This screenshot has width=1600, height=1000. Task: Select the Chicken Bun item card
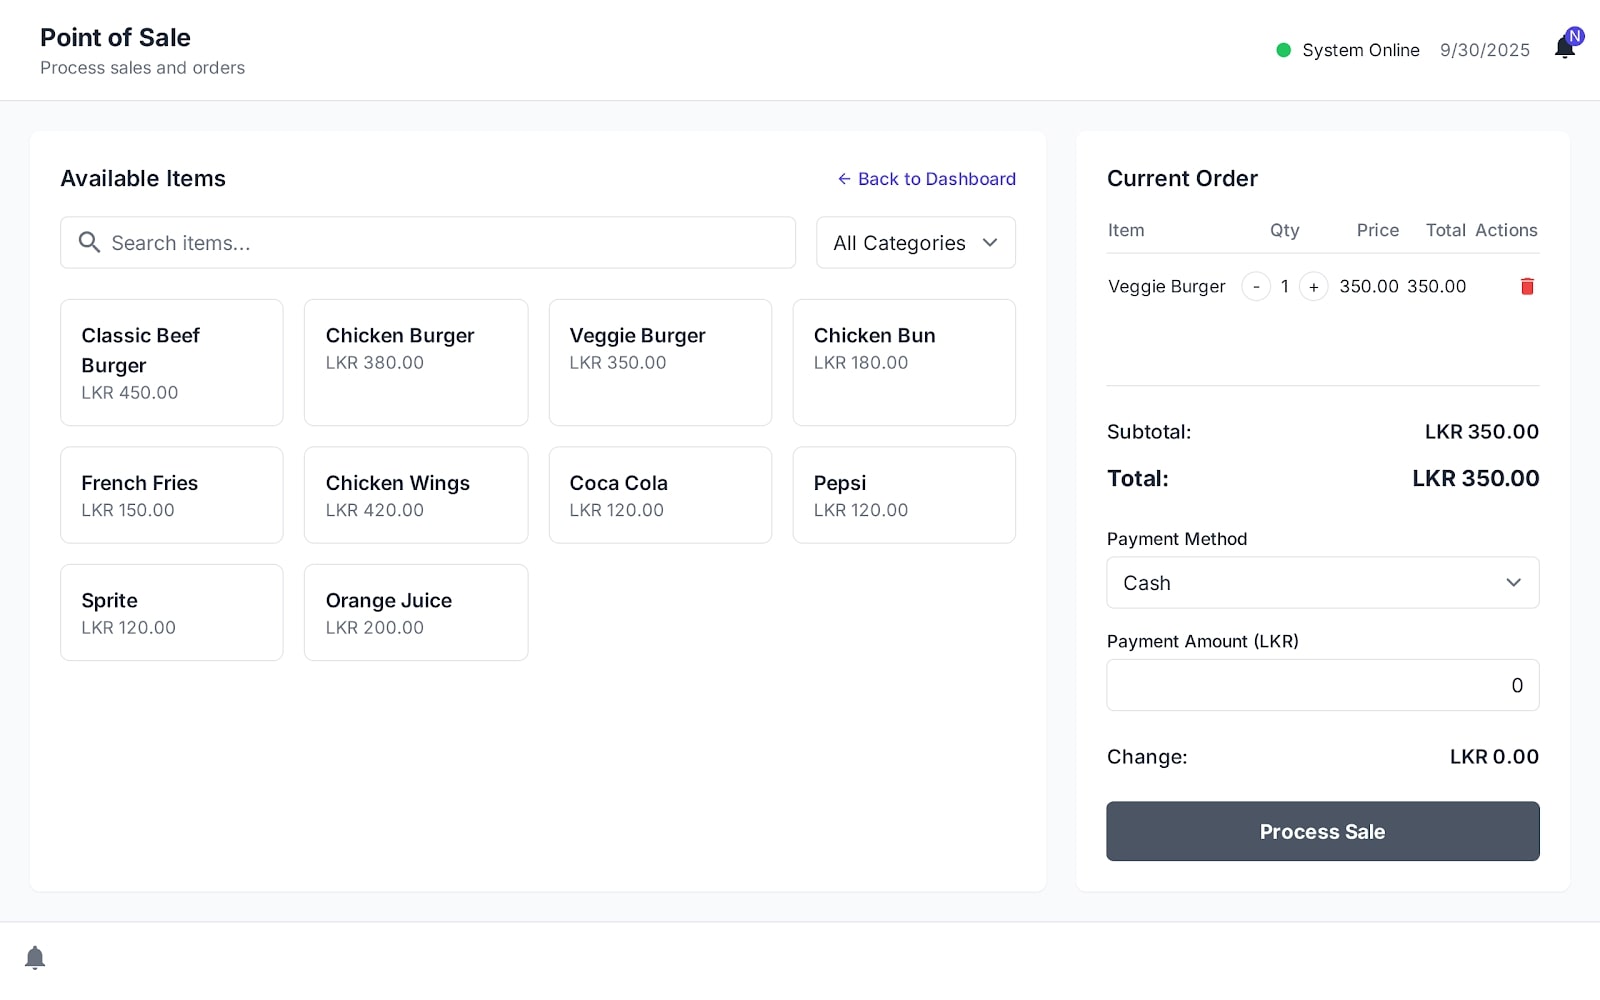[904, 362]
